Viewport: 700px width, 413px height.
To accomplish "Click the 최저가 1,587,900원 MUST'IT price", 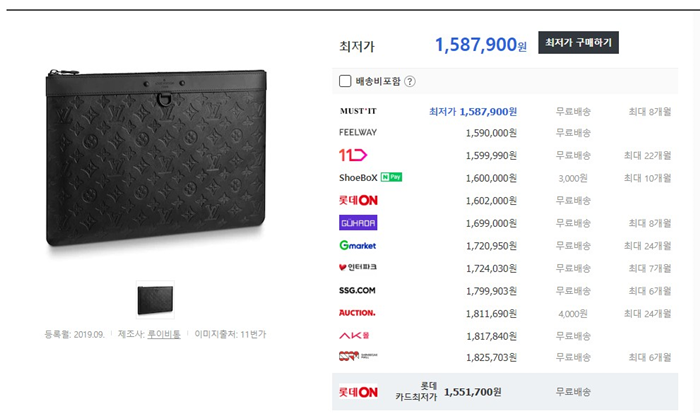I will (x=473, y=112).
